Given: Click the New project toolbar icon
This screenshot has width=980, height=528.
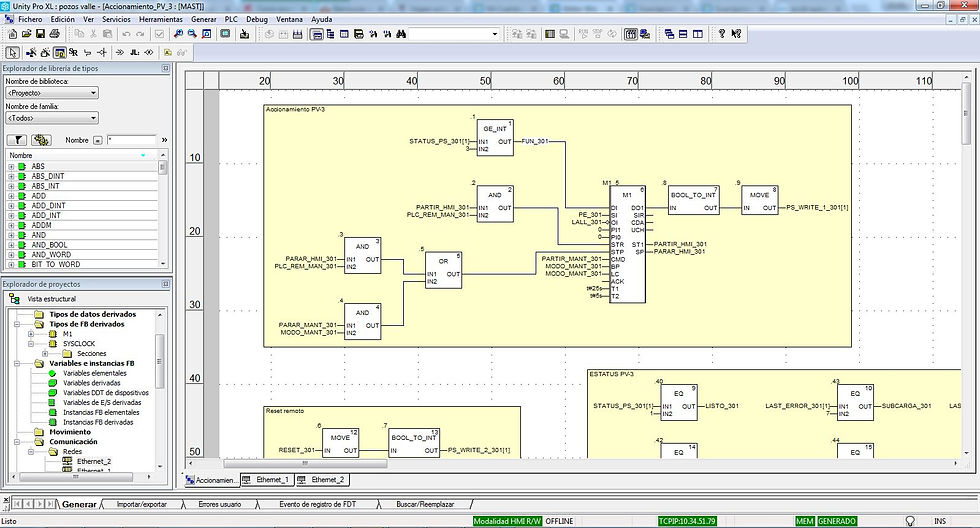Looking at the screenshot, I should 12,34.
